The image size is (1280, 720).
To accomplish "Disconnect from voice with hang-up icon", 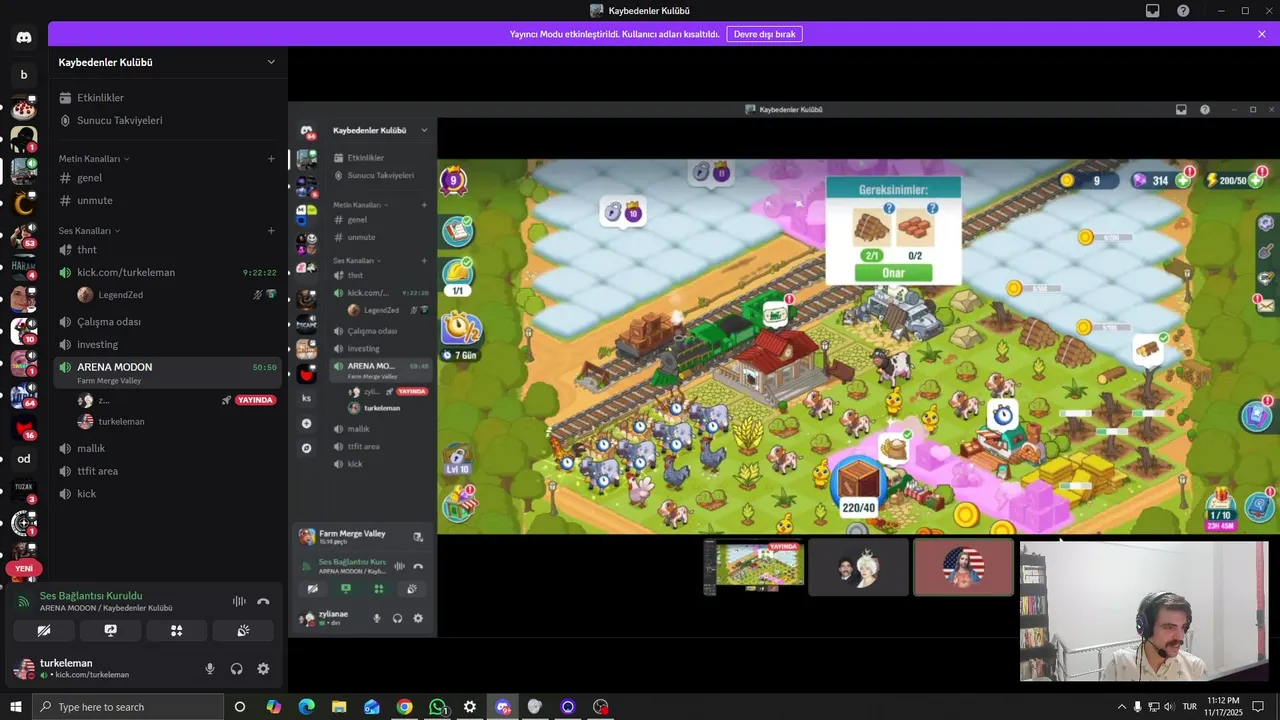I will [x=263, y=602].
